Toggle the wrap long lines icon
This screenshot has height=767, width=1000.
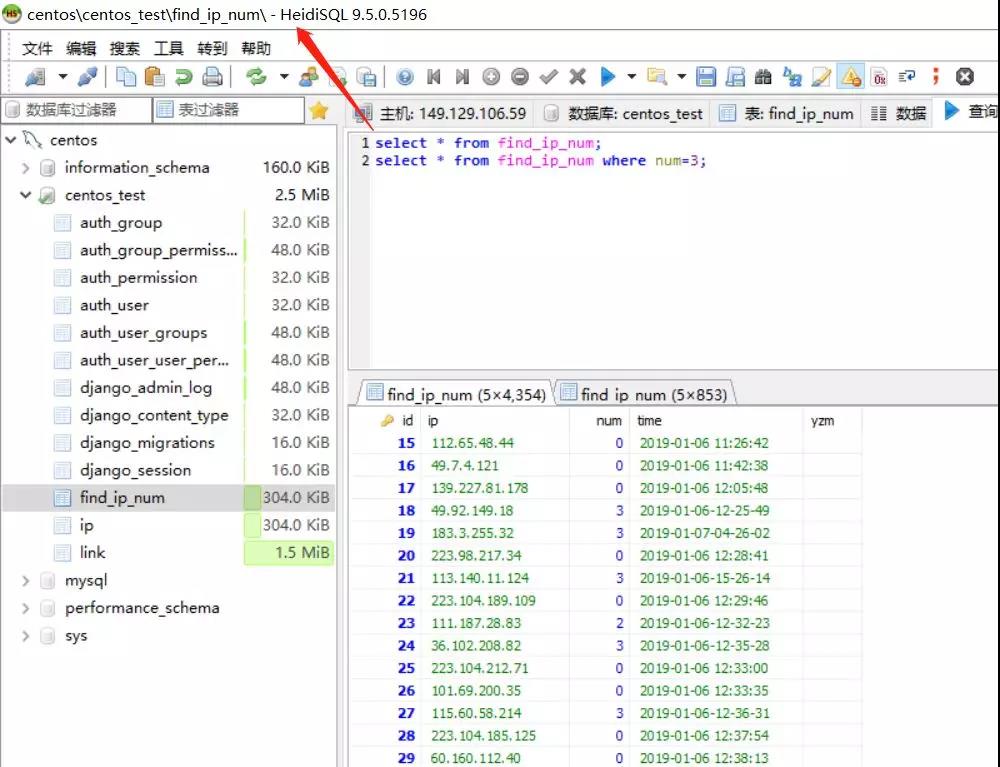point(907,77)
